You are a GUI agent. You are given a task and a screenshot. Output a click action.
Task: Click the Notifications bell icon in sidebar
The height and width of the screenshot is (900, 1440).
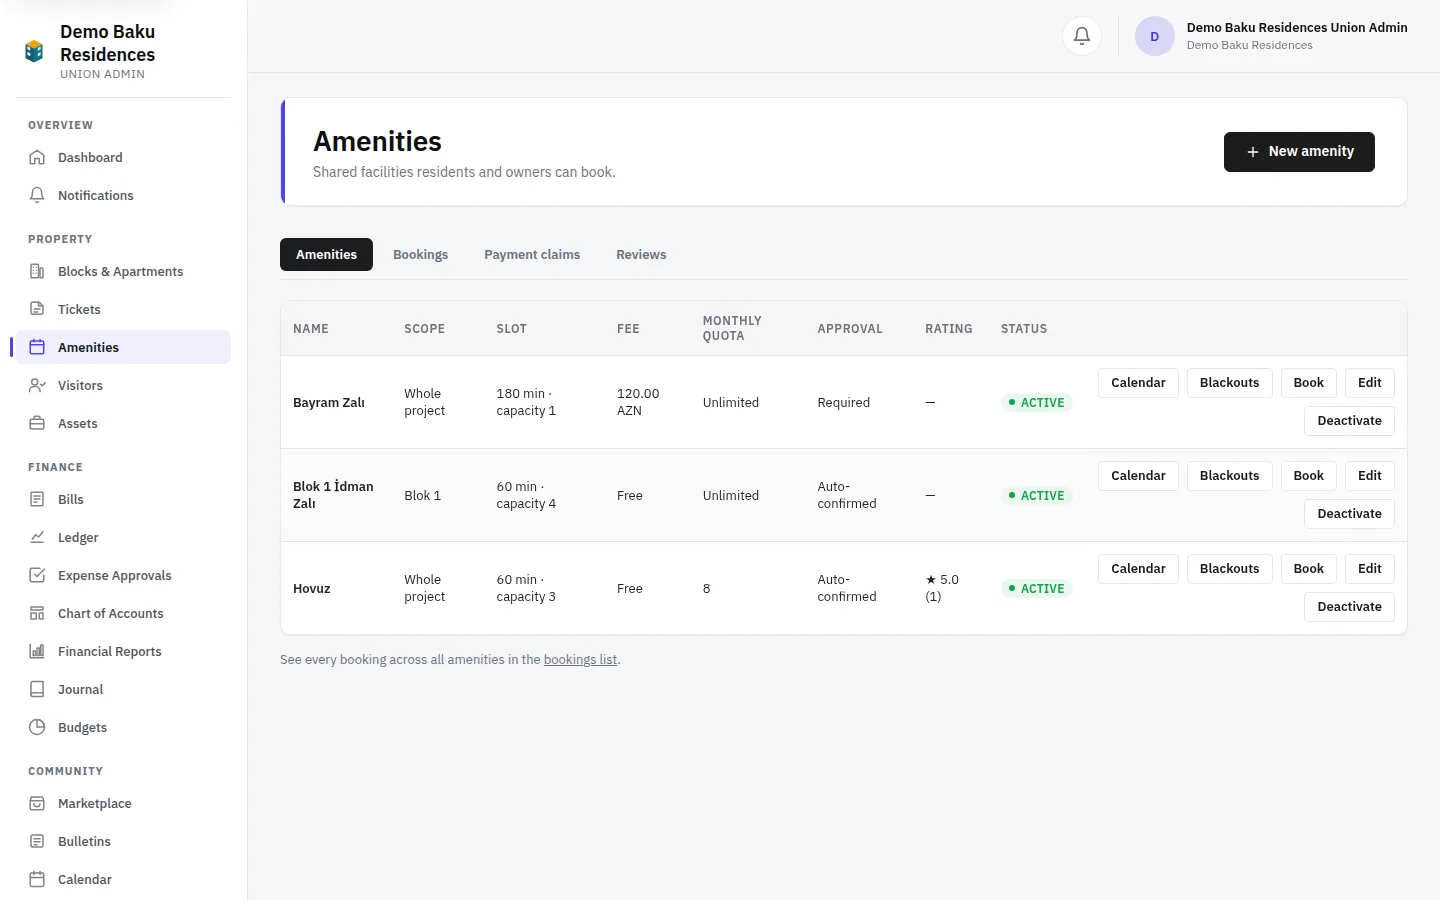point(37,195)
